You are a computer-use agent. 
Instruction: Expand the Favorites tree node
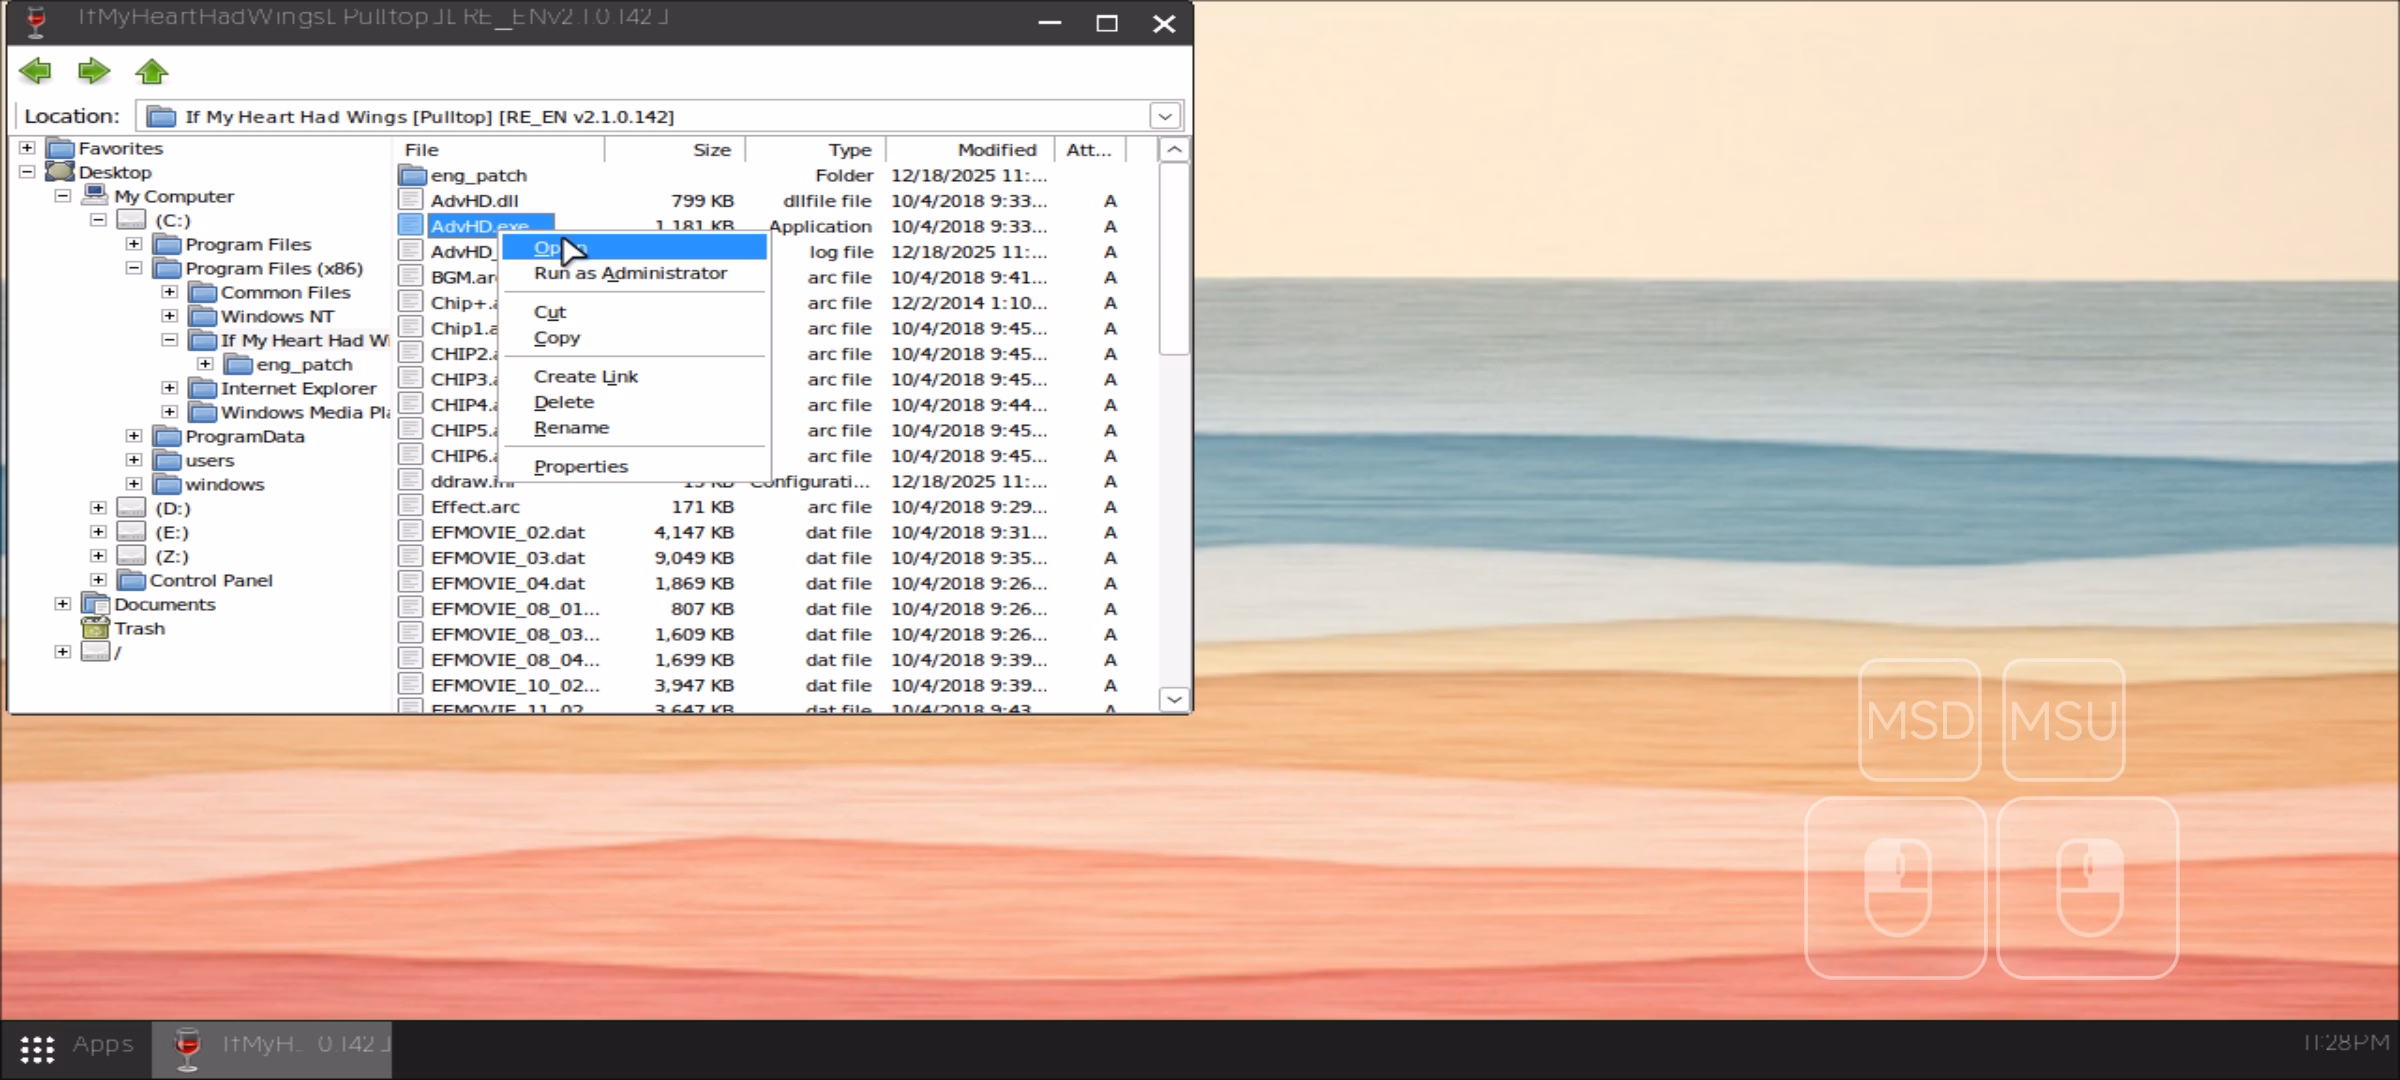click(27, 148)
